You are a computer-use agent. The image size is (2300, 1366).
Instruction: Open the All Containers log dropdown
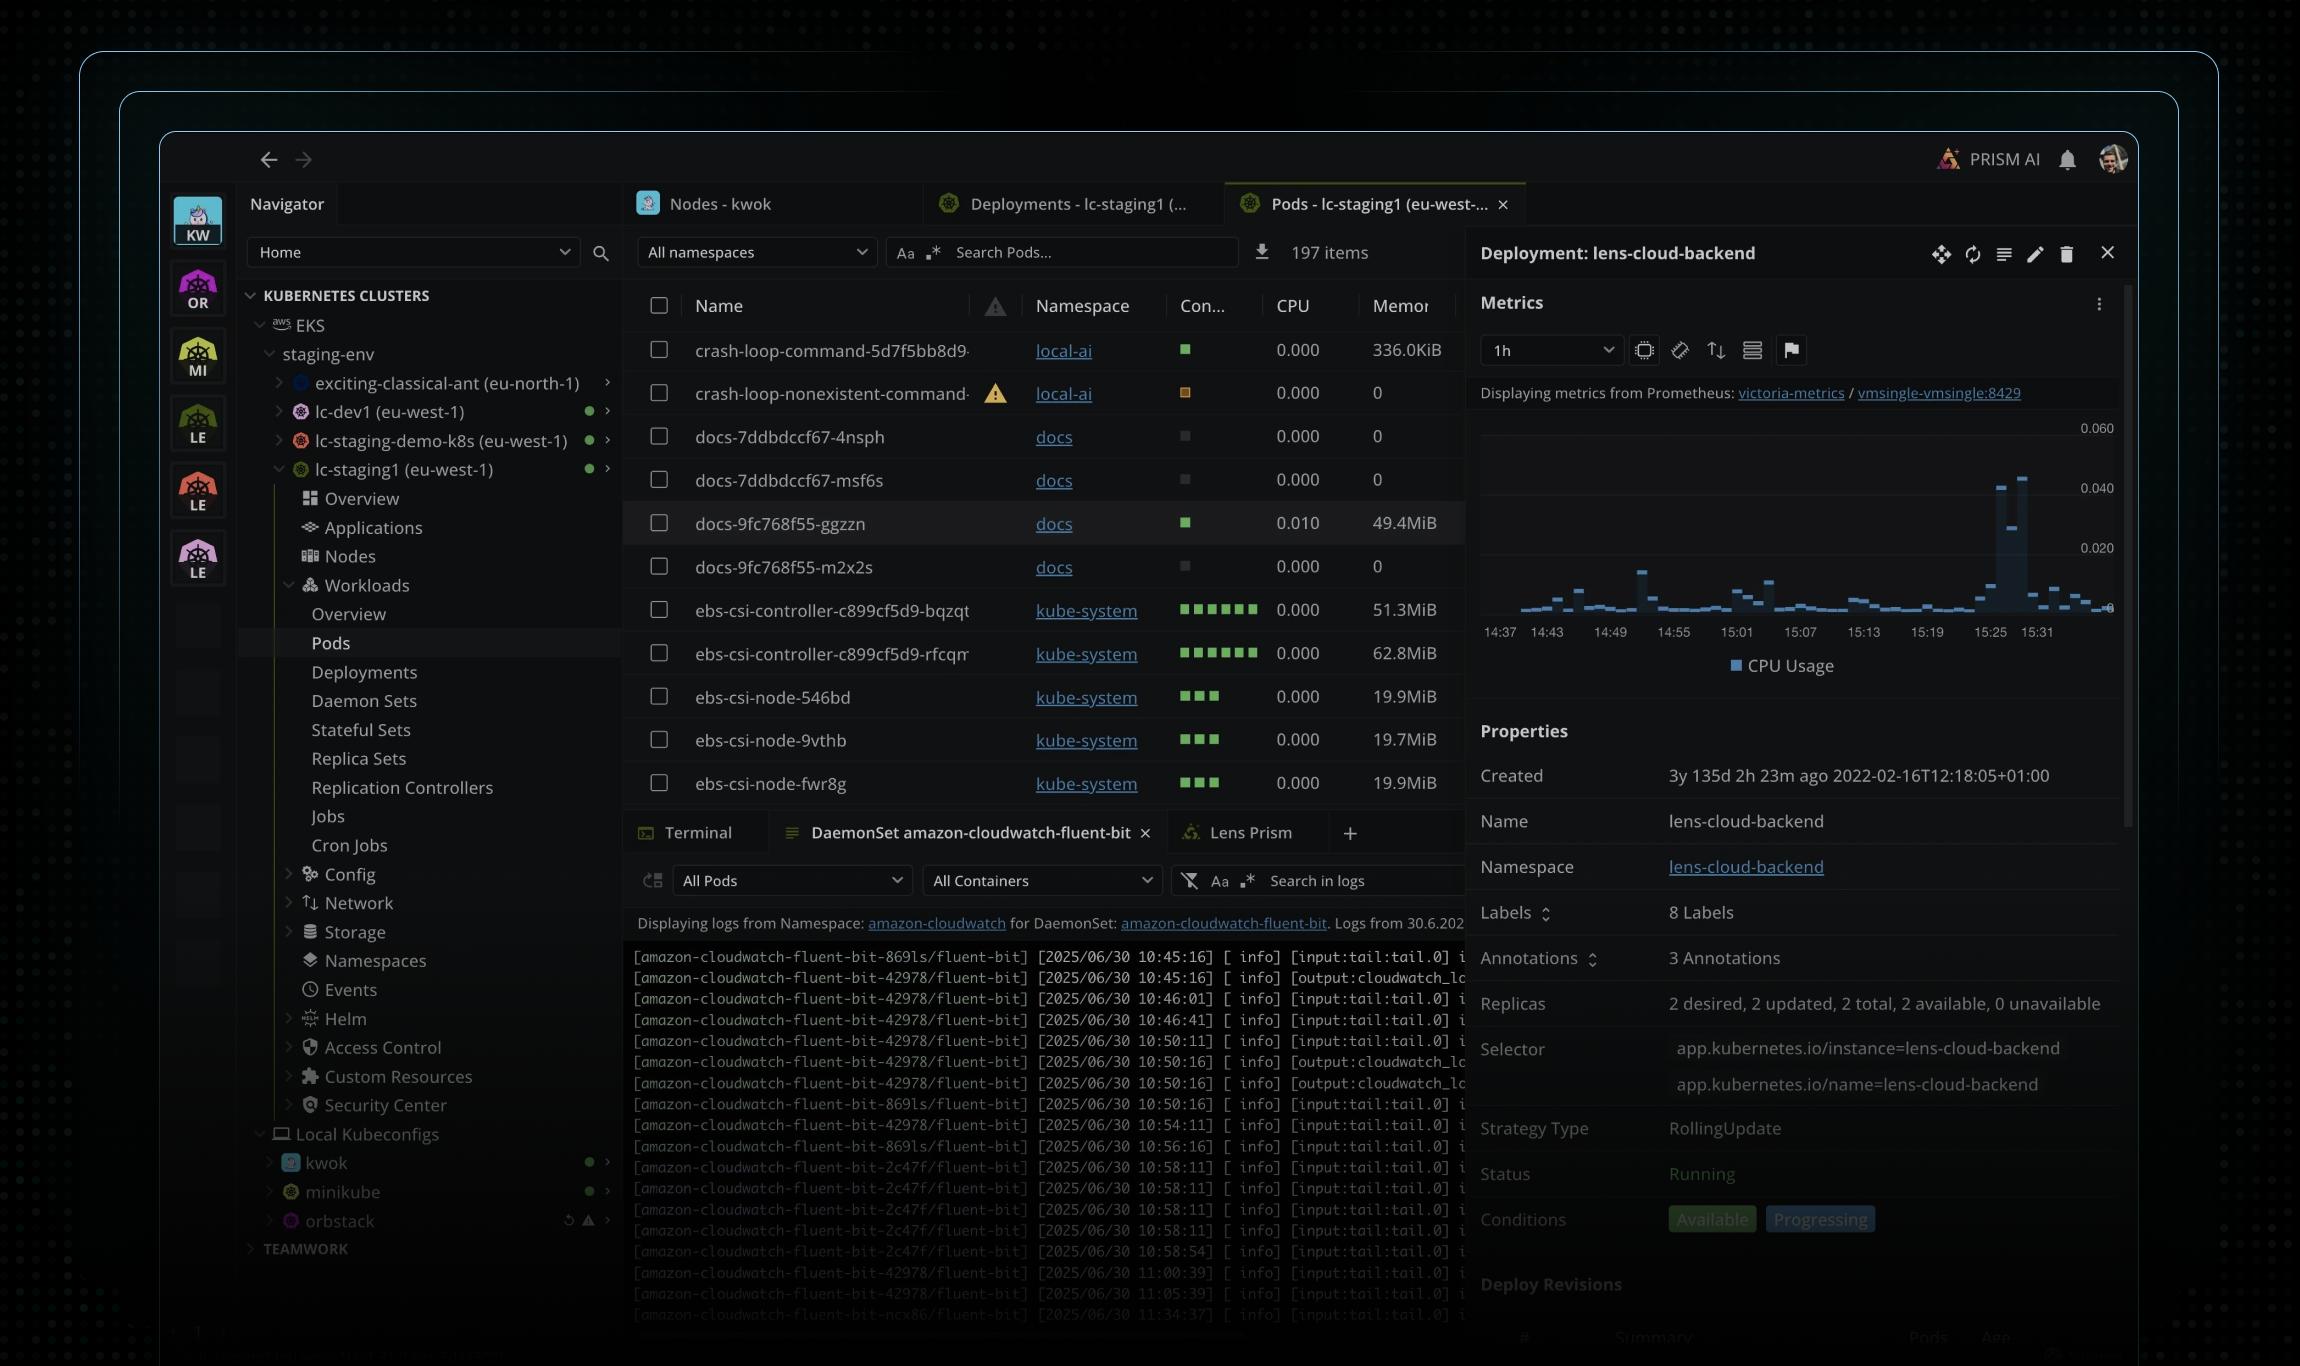(1042, 881)
